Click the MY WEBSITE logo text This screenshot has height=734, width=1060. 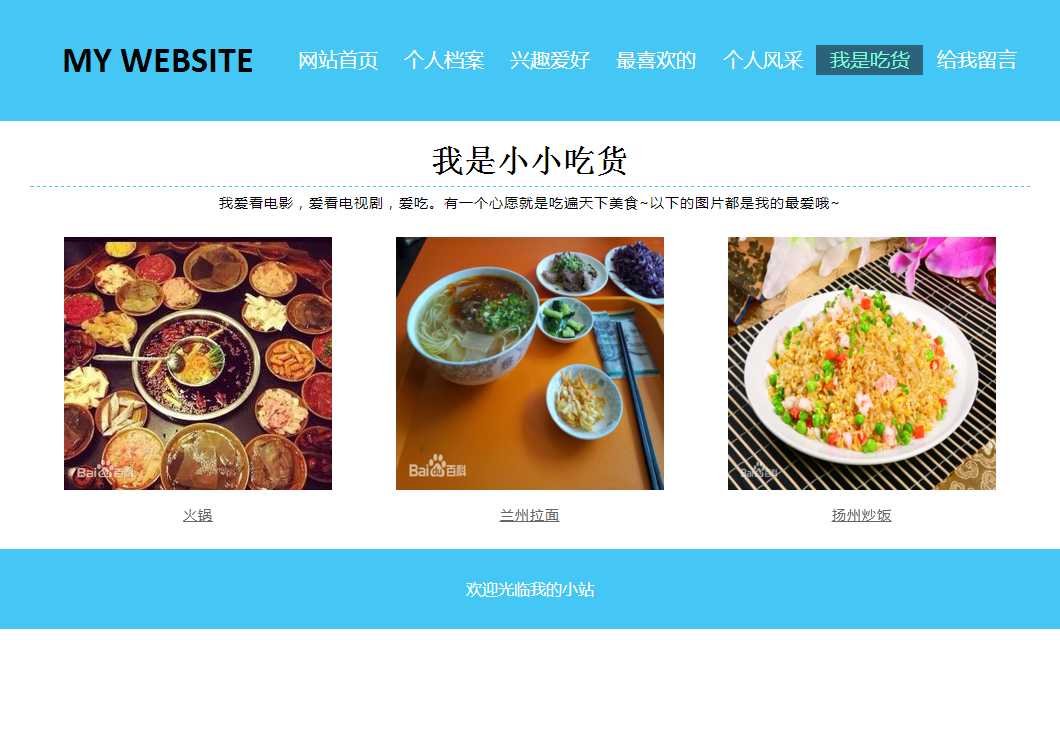click(x=158, y=60)
